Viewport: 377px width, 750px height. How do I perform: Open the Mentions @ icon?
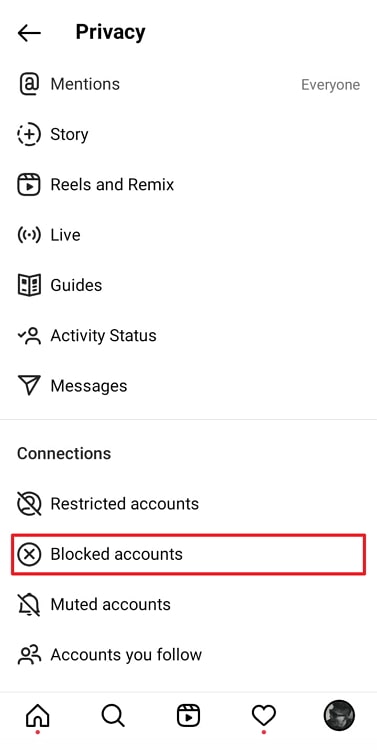[29, 84]
